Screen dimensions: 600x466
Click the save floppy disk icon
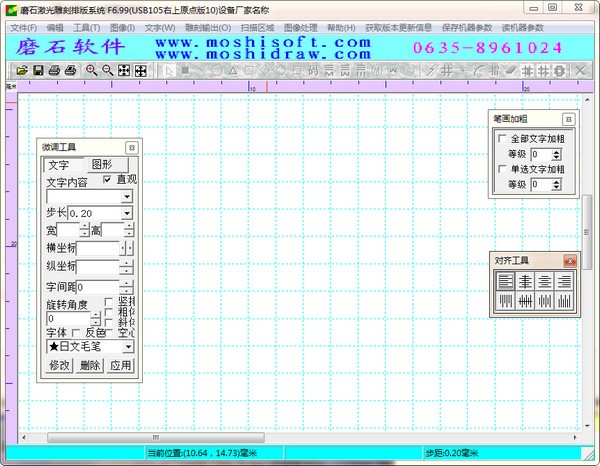[x=38, y=71]
